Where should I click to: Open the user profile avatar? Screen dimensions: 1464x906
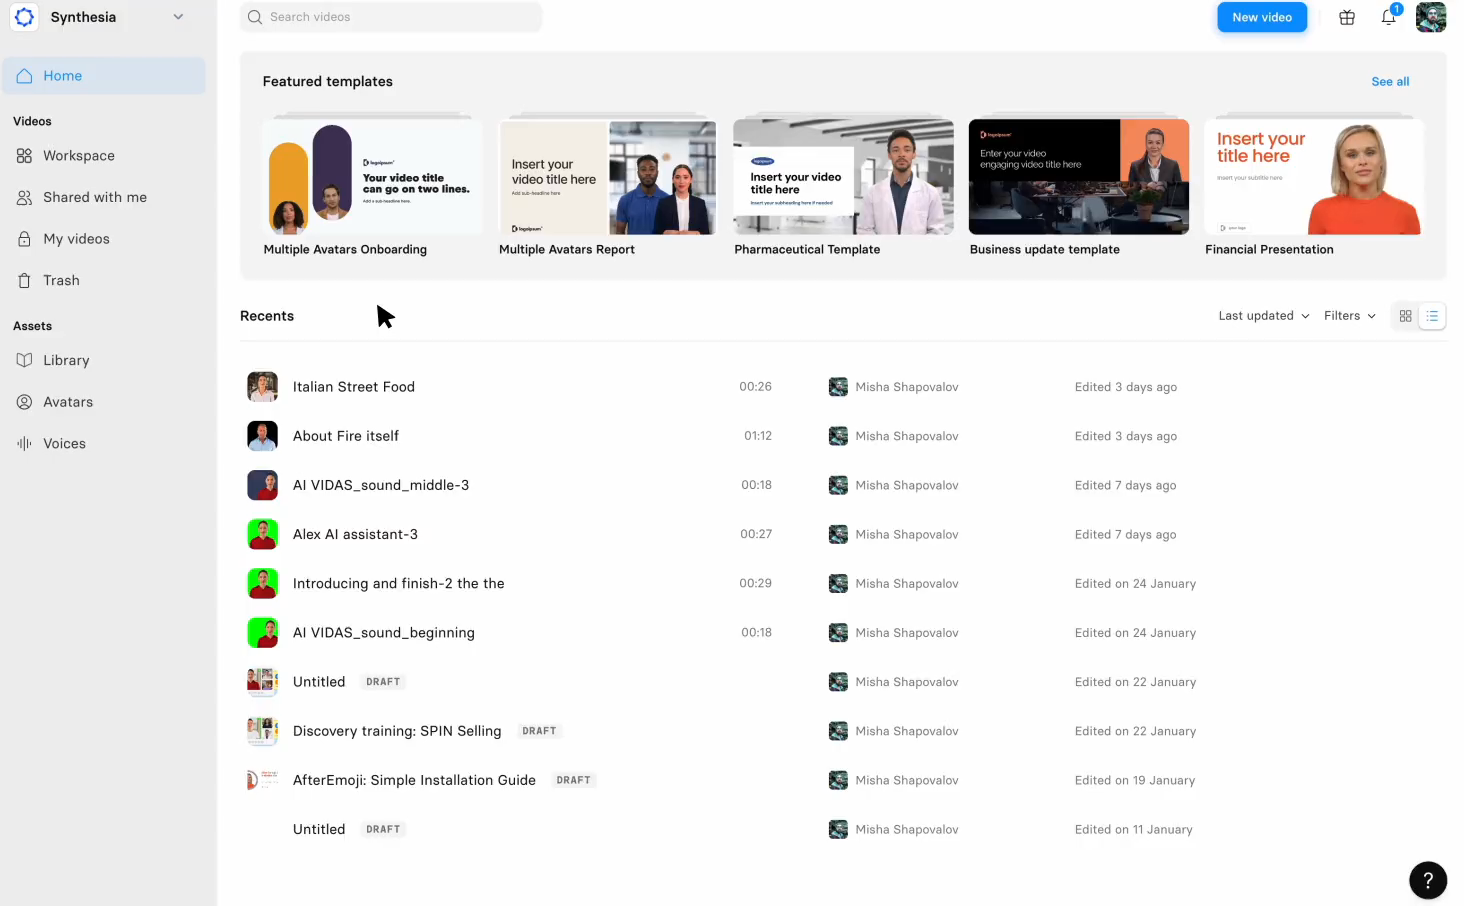(1431, 17)
